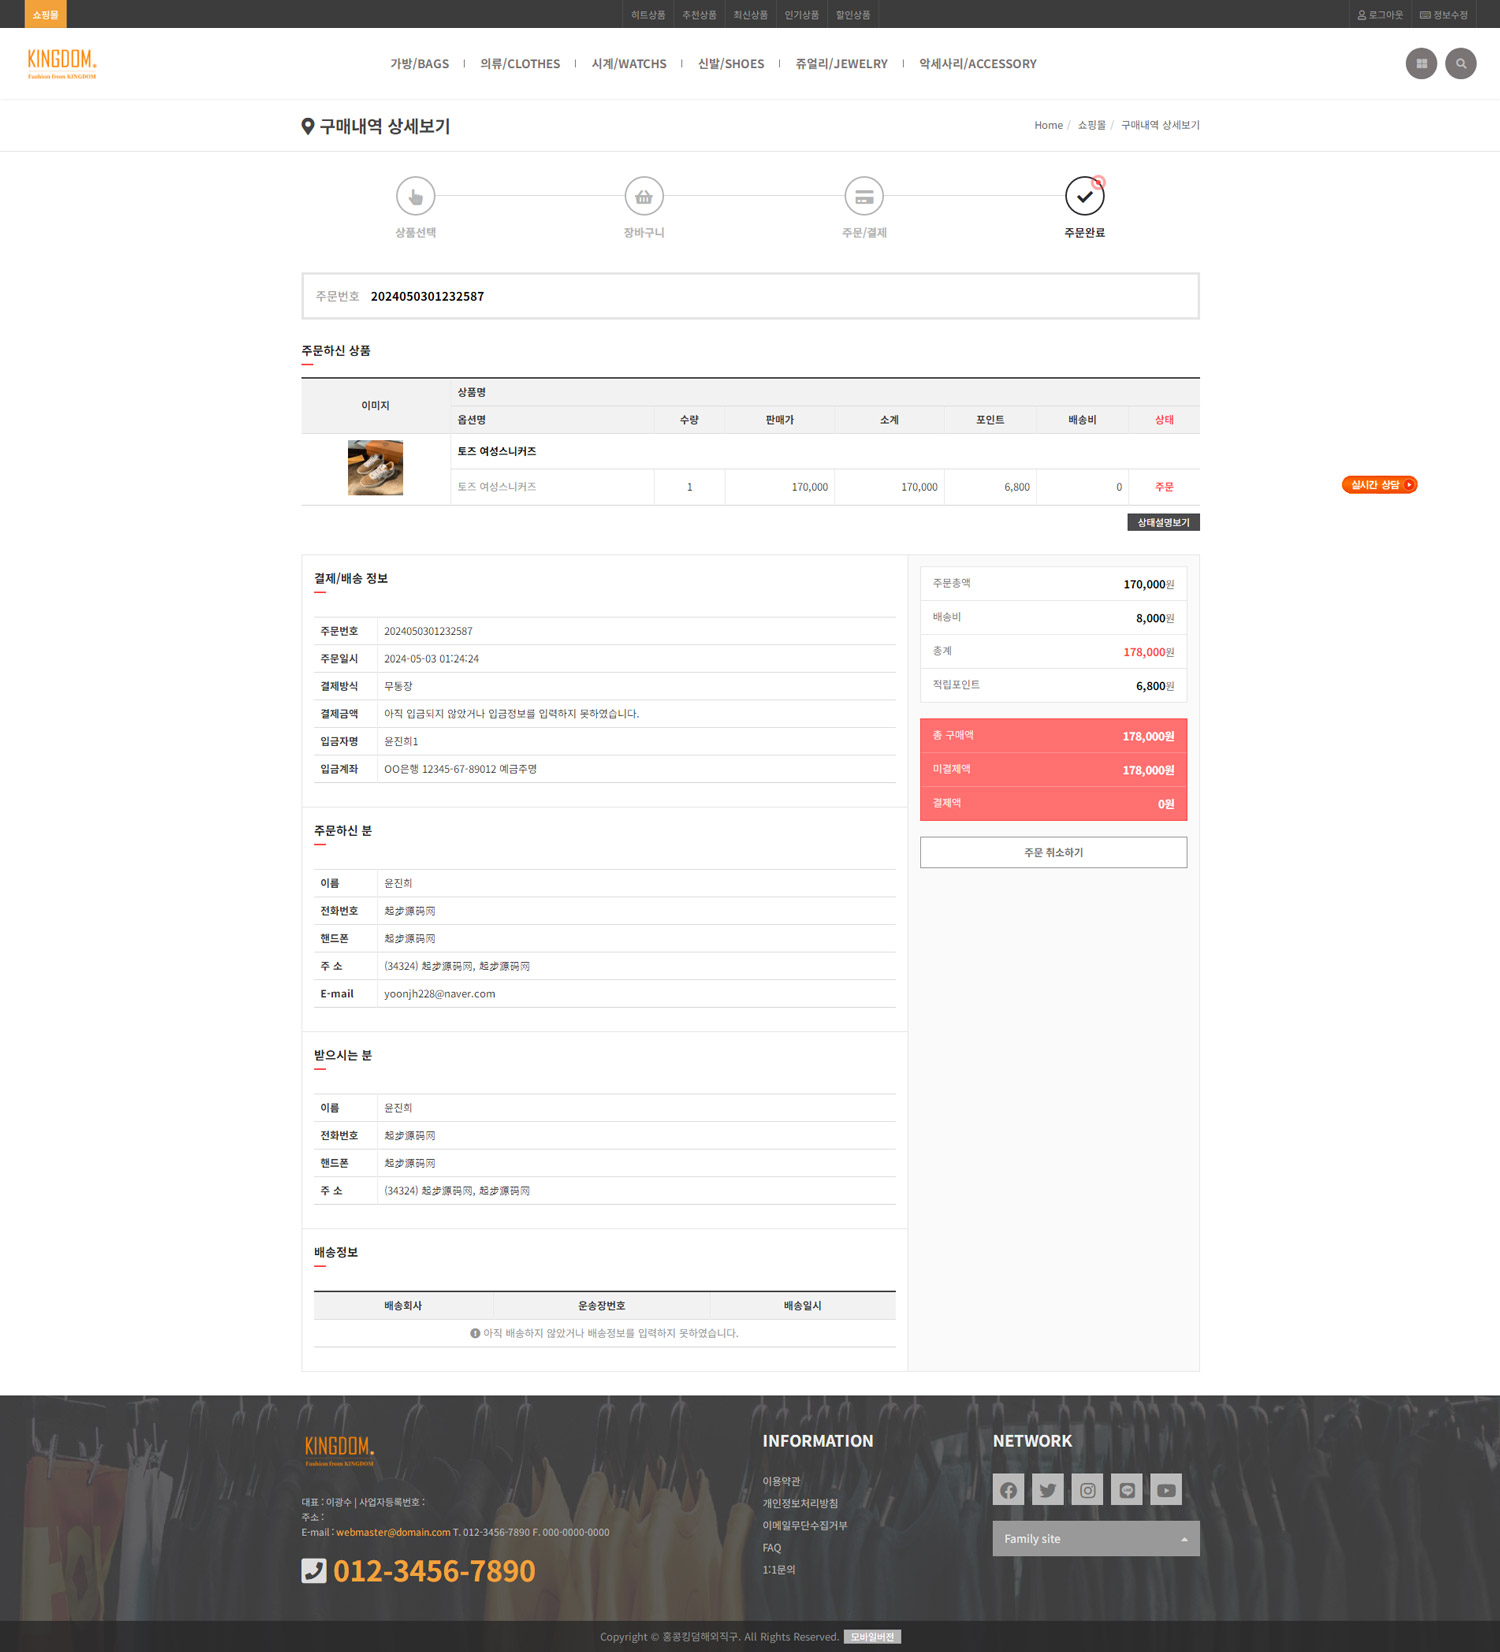The width and height of the screenshot is (1500, 1652).
Task: Select the 상품선택 step icon
Action: 415,196
